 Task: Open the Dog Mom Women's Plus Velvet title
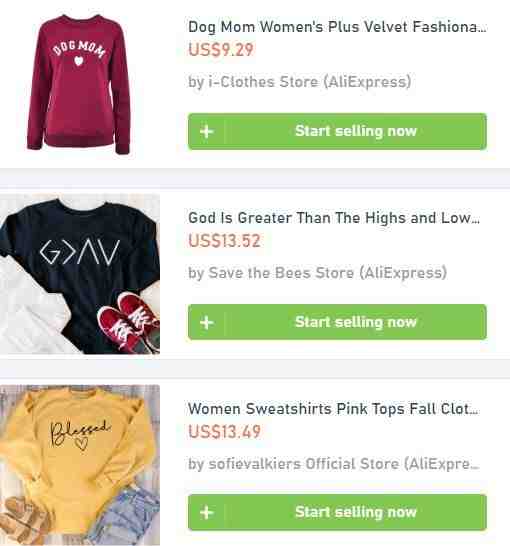pyautogui.click(x=337, y=27)
